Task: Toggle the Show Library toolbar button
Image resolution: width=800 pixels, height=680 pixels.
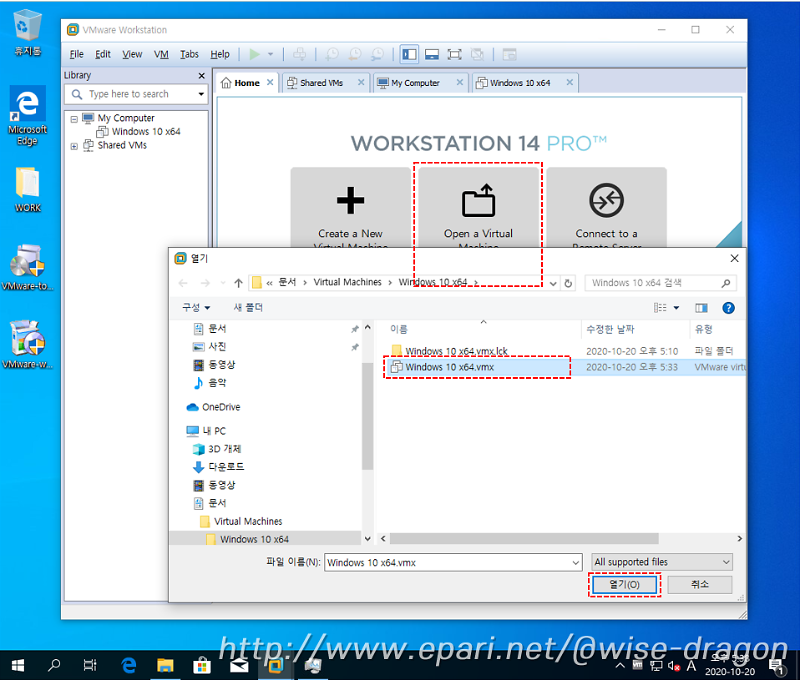Action: [409, 54]
